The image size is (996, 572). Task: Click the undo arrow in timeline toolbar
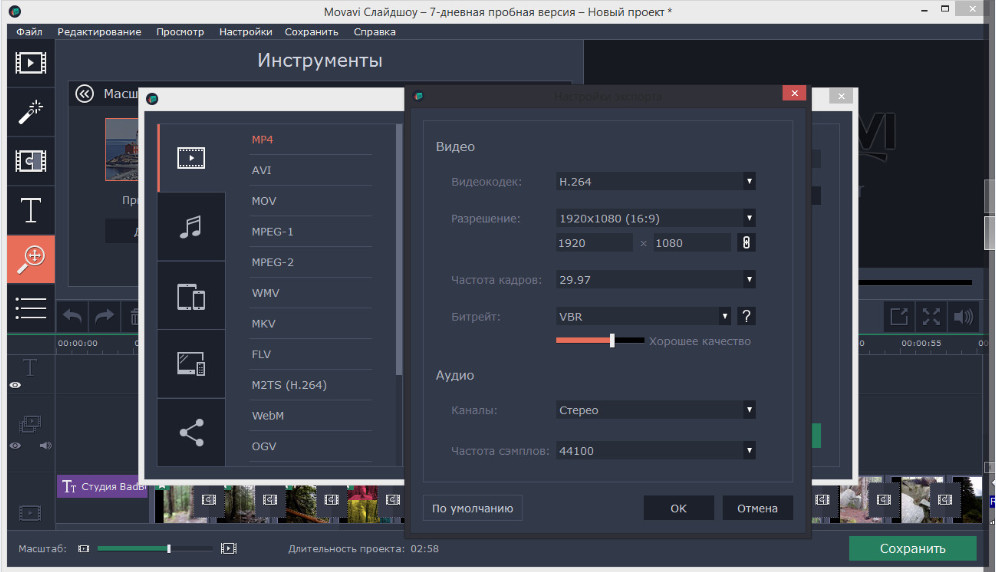pos(72,316)
